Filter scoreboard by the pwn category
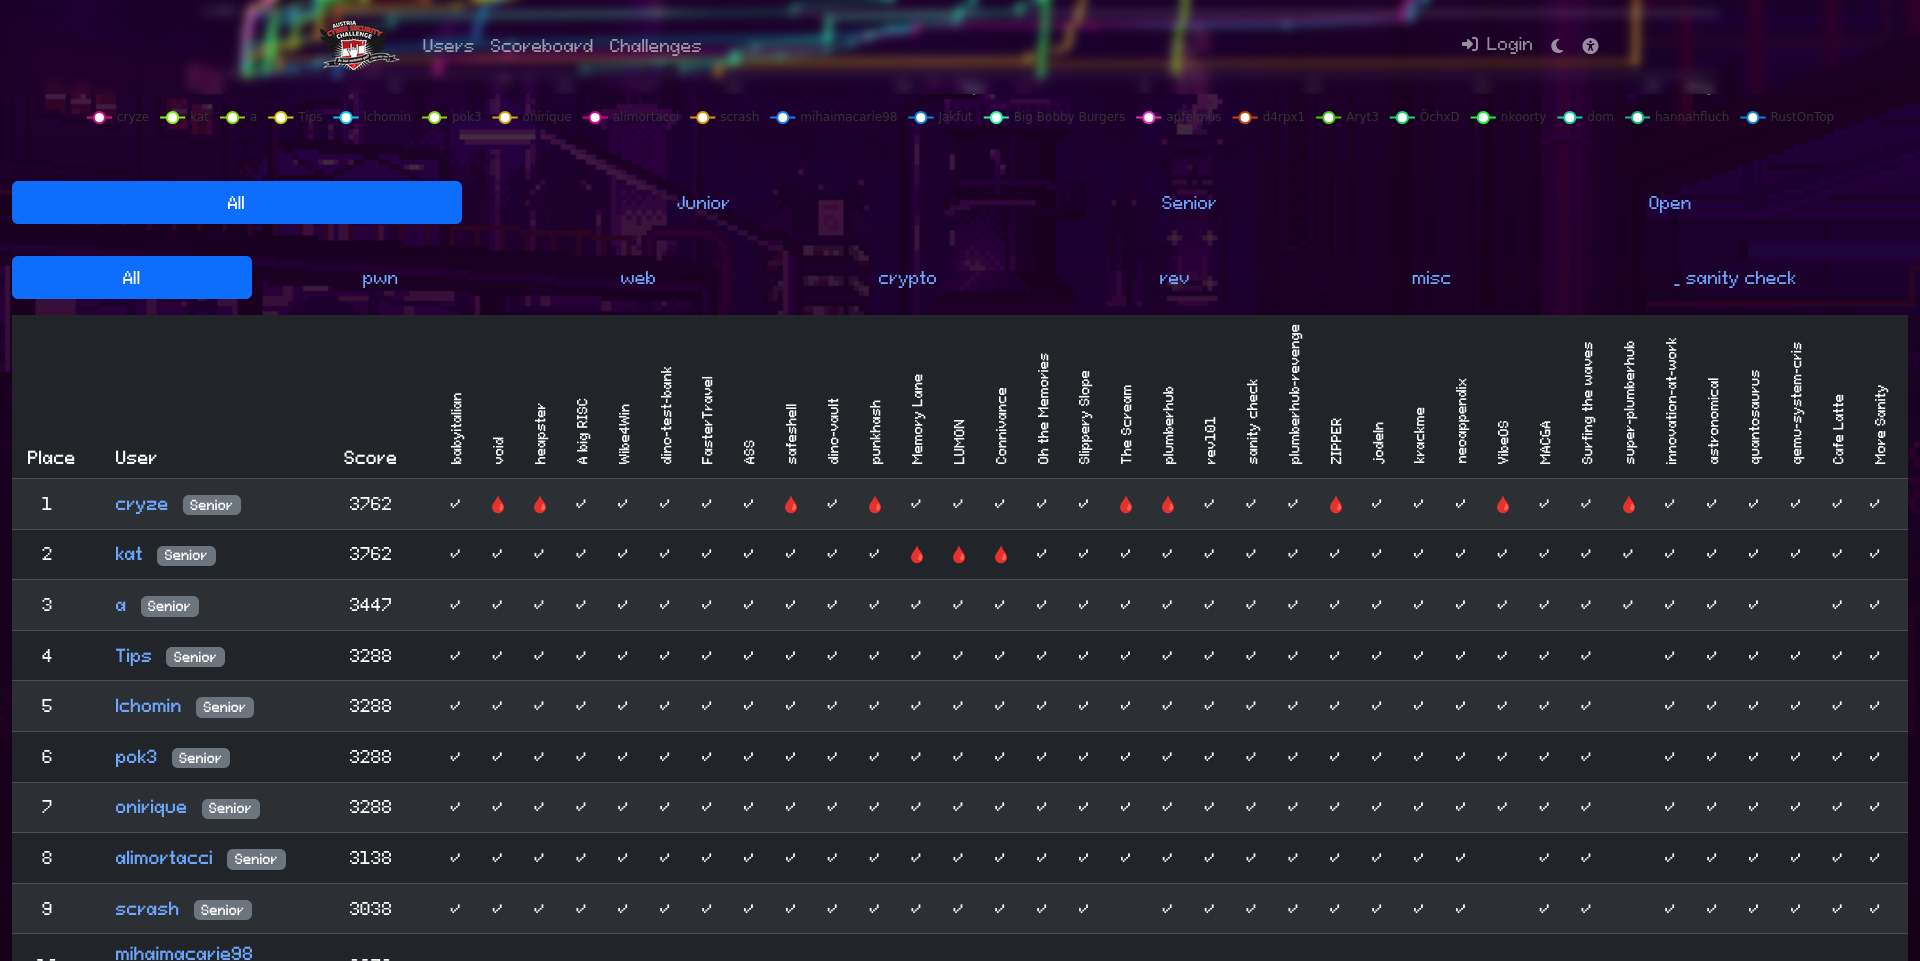 coord(380,278)
